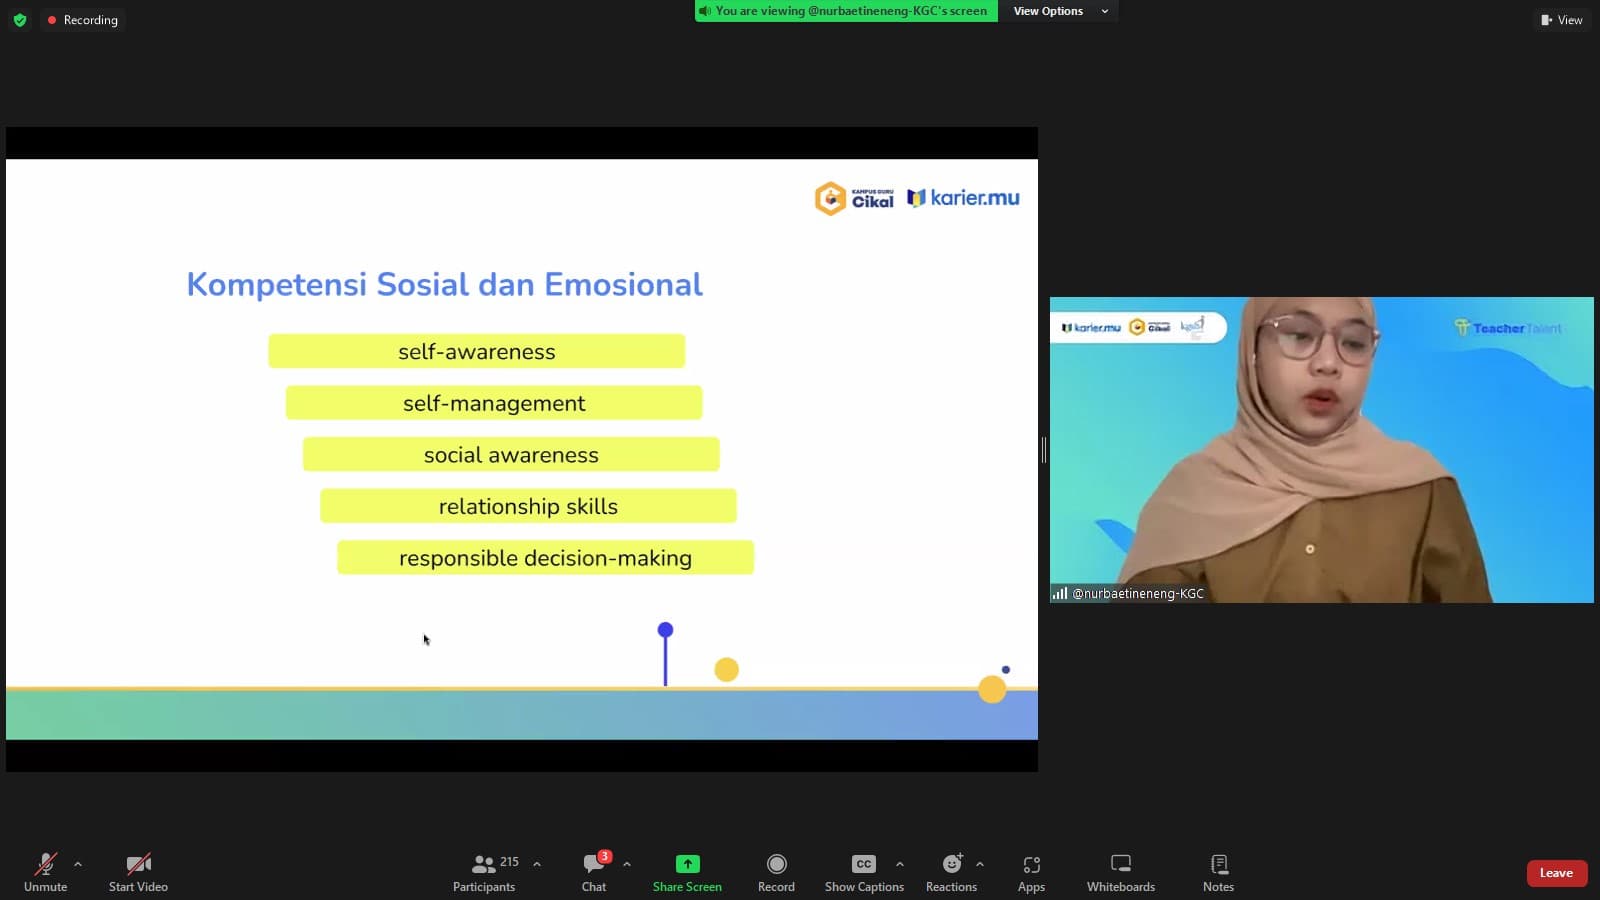This screenshot has width=1600, height=900.
Task: Open the Notes panel
Action: (1218, 871)
